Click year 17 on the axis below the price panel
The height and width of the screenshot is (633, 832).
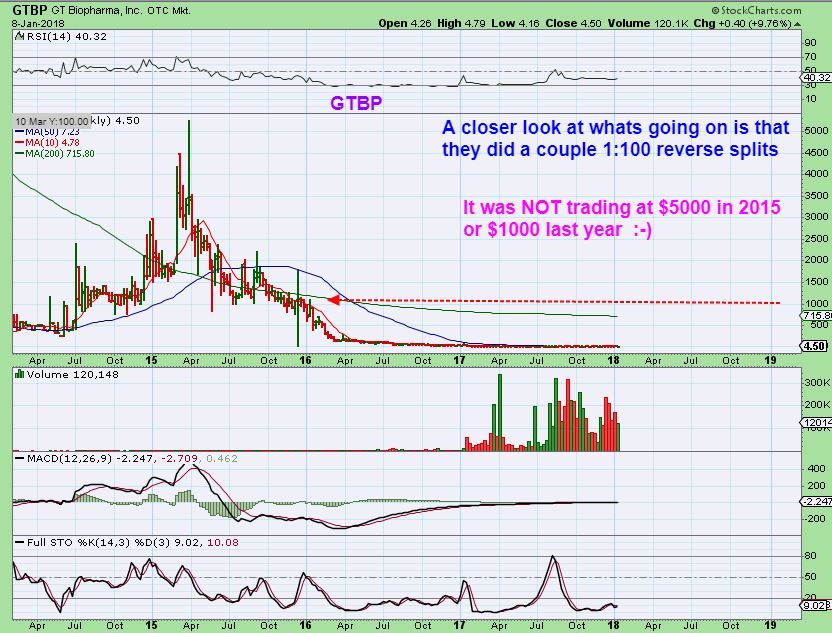click(459, 360)
